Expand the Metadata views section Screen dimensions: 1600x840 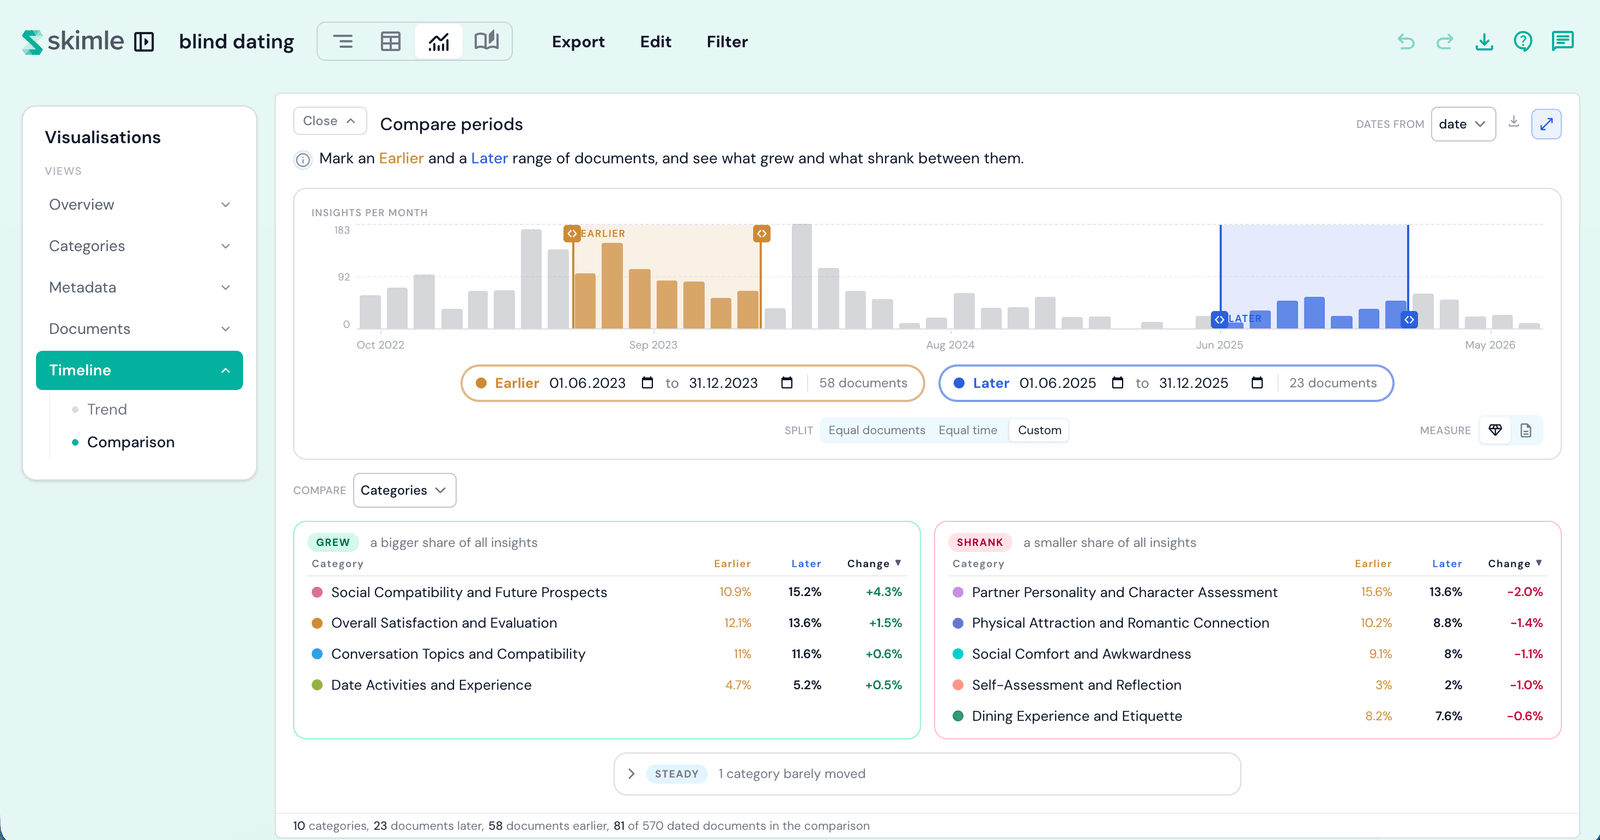(139, 288)
